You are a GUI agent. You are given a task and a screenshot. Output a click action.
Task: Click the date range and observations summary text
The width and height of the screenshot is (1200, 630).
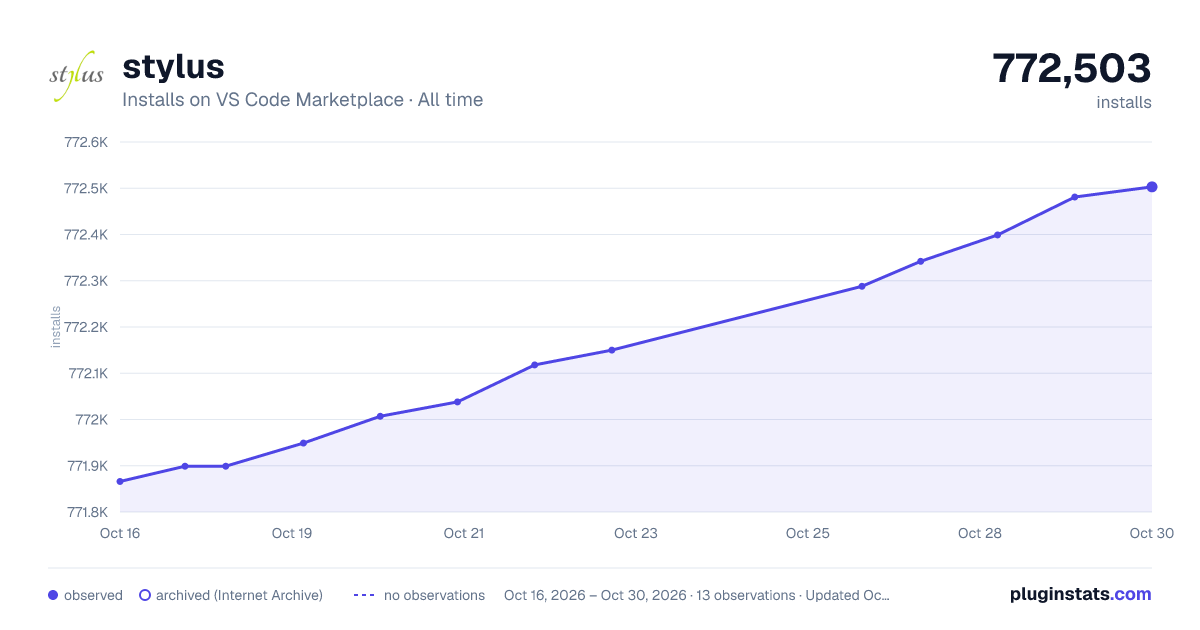[x=697, y=595]
